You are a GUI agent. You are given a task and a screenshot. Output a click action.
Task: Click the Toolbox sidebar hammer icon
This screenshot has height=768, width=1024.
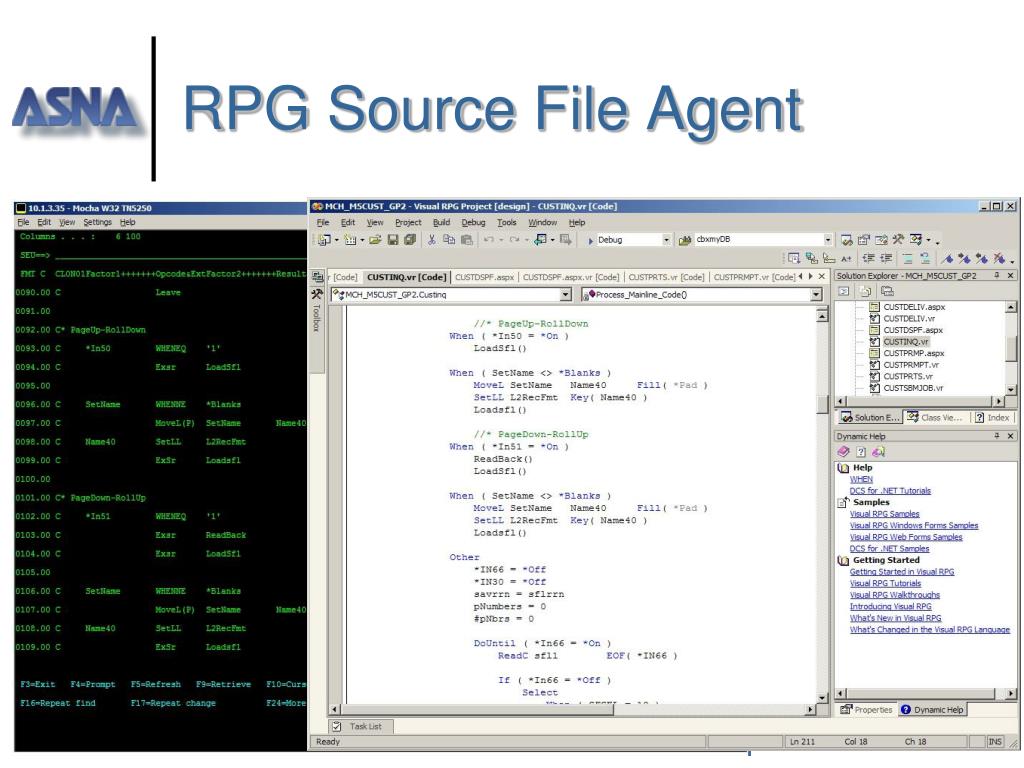point(317,295)
